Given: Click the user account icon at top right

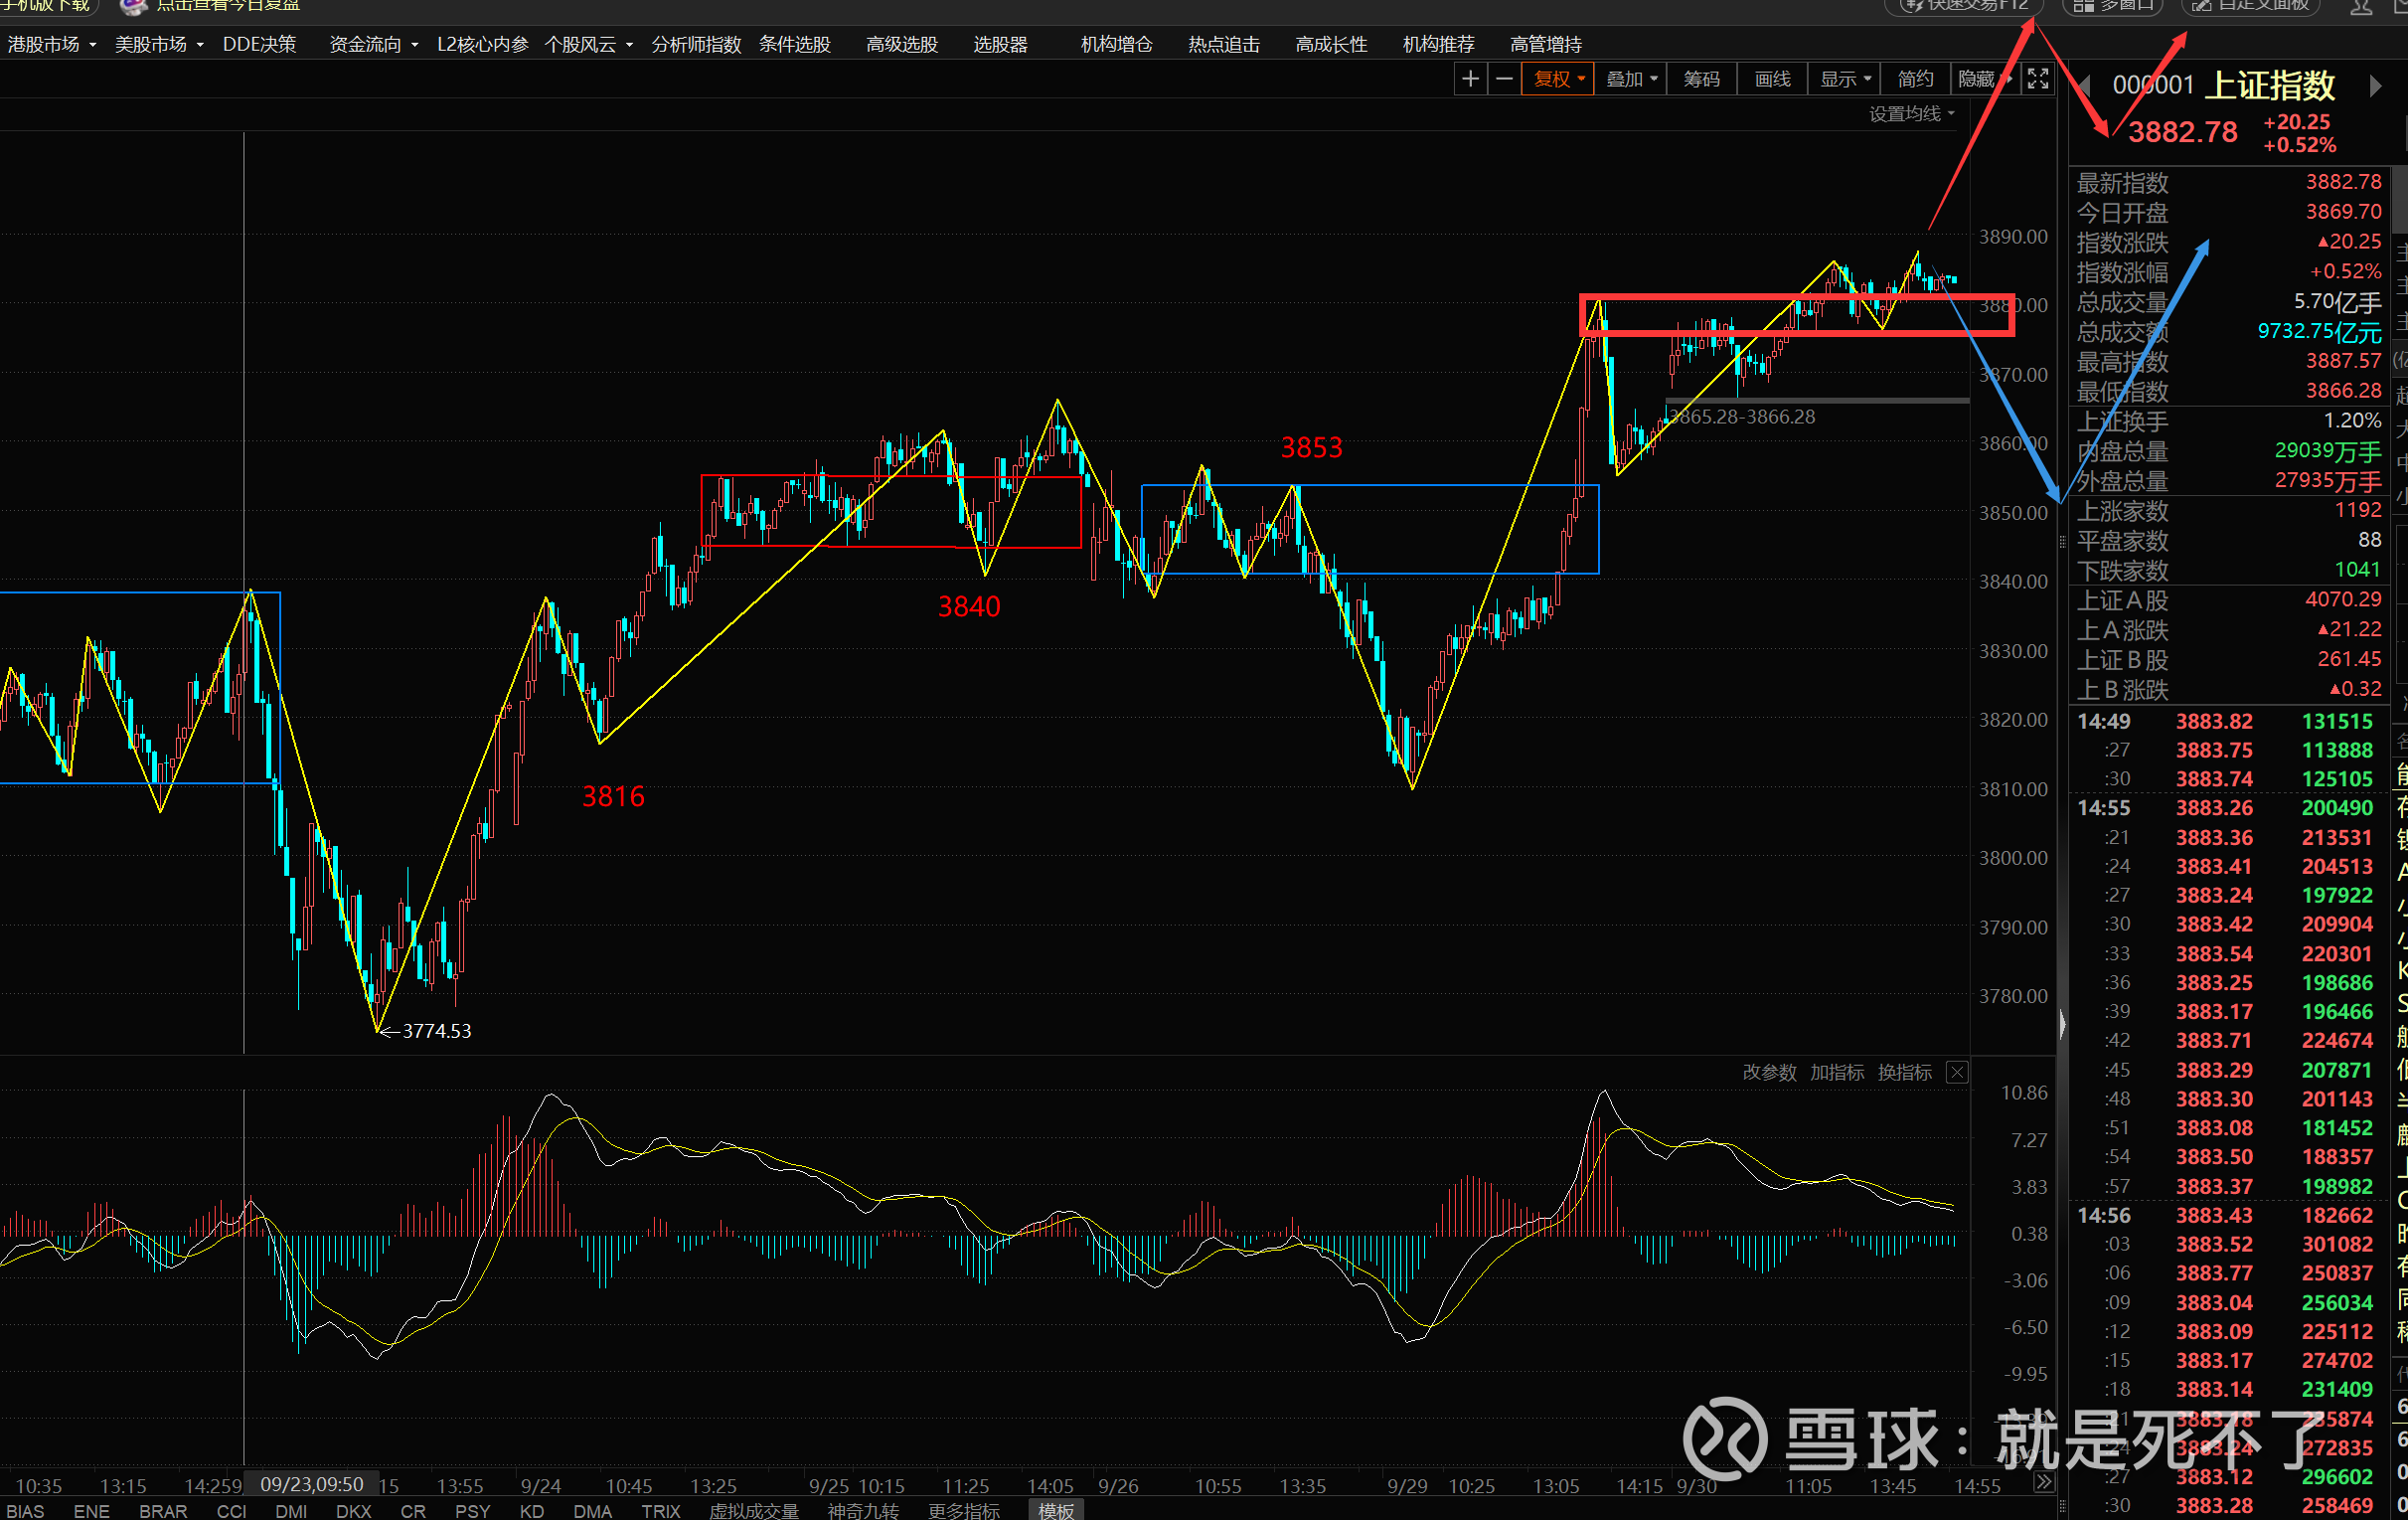Looking at the screenshot, I should point(2360,6).
